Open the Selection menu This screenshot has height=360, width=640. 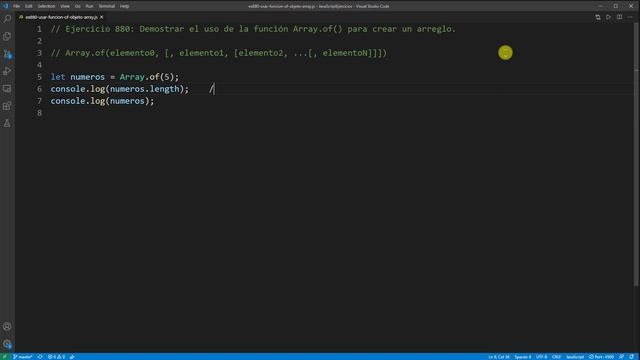click(x=46, y=6)
